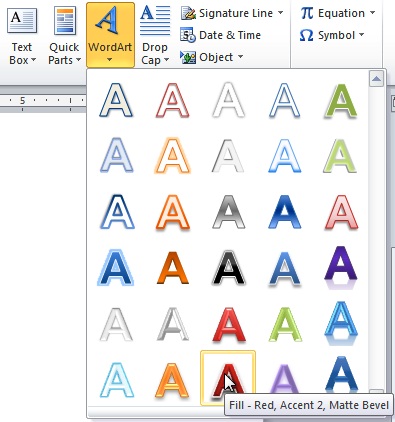Choose the white fill orange glow outline WordArt

point(172,156)
